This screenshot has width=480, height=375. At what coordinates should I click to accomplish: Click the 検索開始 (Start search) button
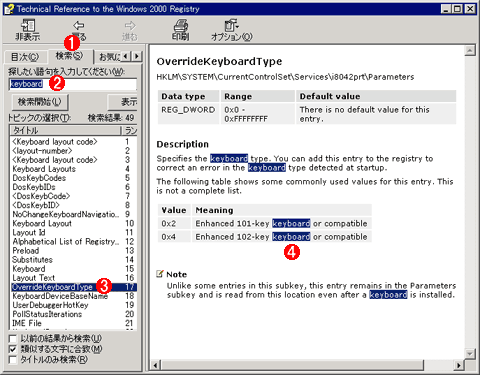pyautogui.click(x=40, y=102)
